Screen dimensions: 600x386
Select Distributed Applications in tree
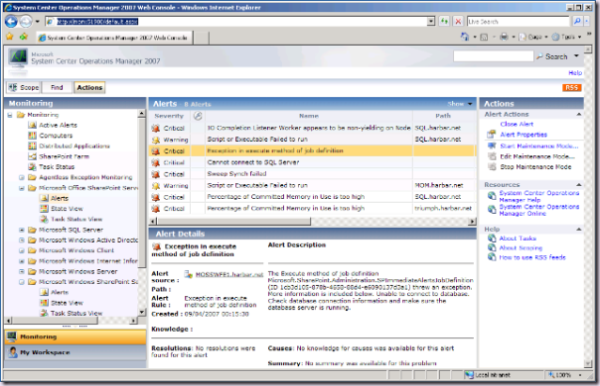coord(74,146)
